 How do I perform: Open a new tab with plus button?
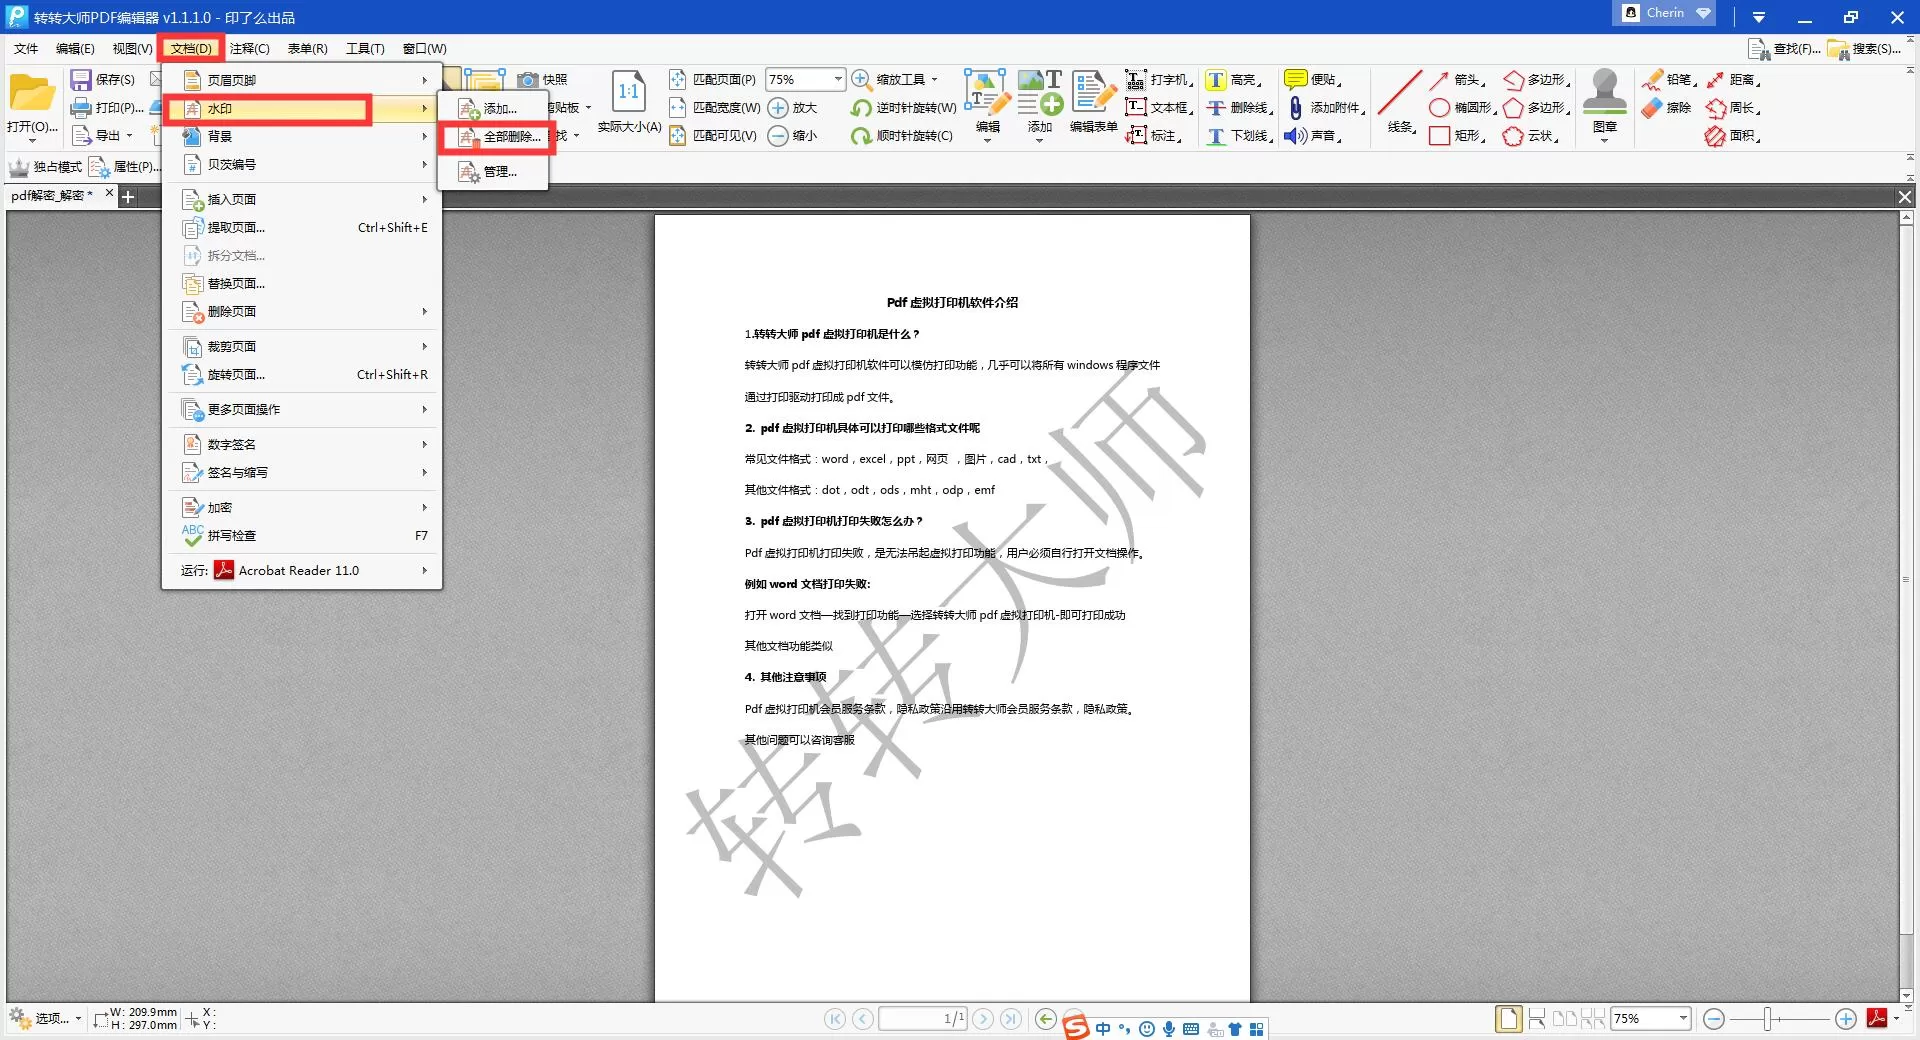click(x=128, y=197)
